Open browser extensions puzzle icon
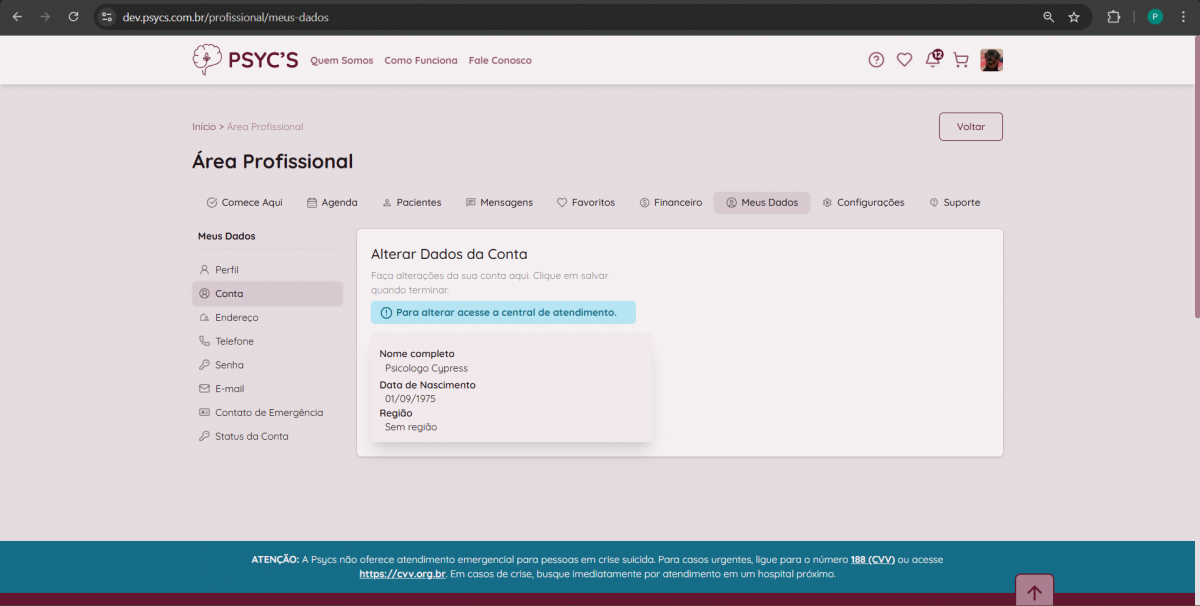1200x606 pixels. (1113, 17)
